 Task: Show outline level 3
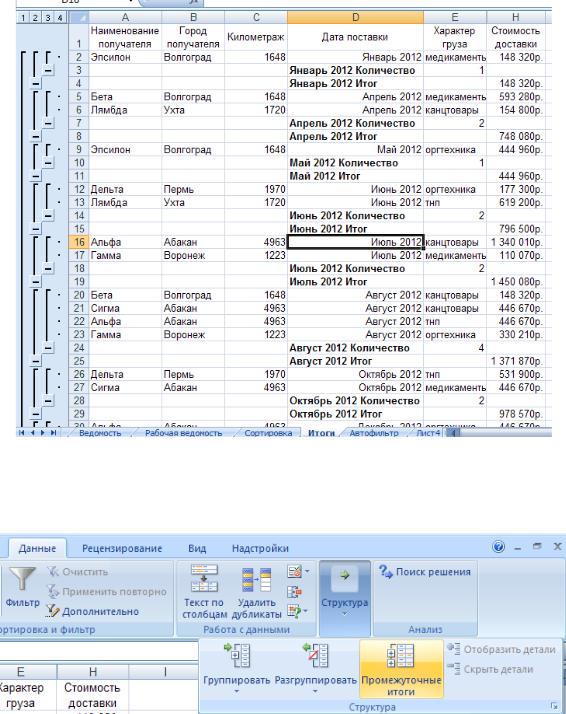[x=47, y=18]
